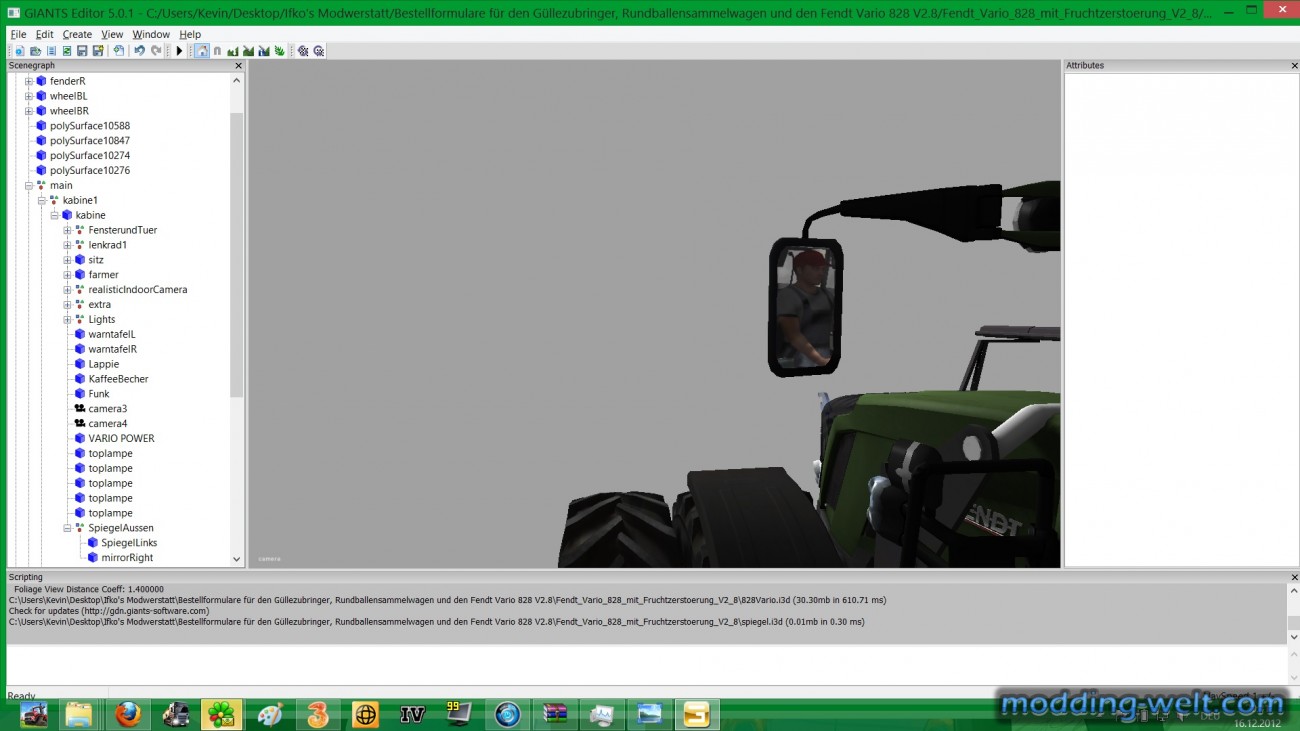Collapse the kabine1 node
Viewport: 1300px width, 731px height.
[42, 200]
